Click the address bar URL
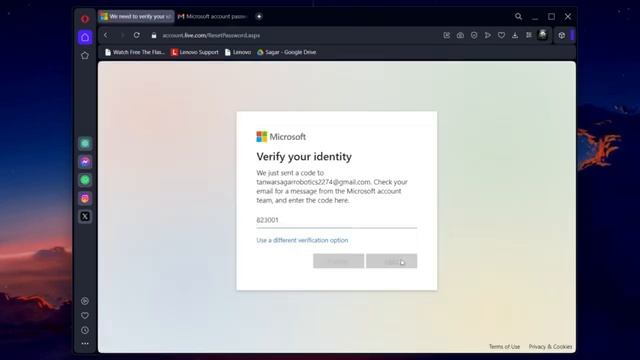The image size is (640, 360). pos(211,36)
